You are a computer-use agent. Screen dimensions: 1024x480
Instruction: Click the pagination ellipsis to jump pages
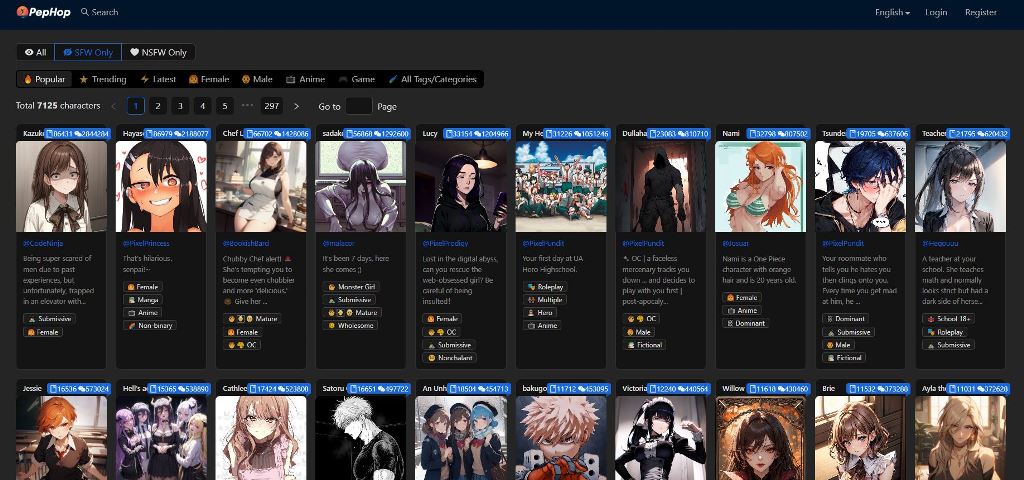point(247,106)
